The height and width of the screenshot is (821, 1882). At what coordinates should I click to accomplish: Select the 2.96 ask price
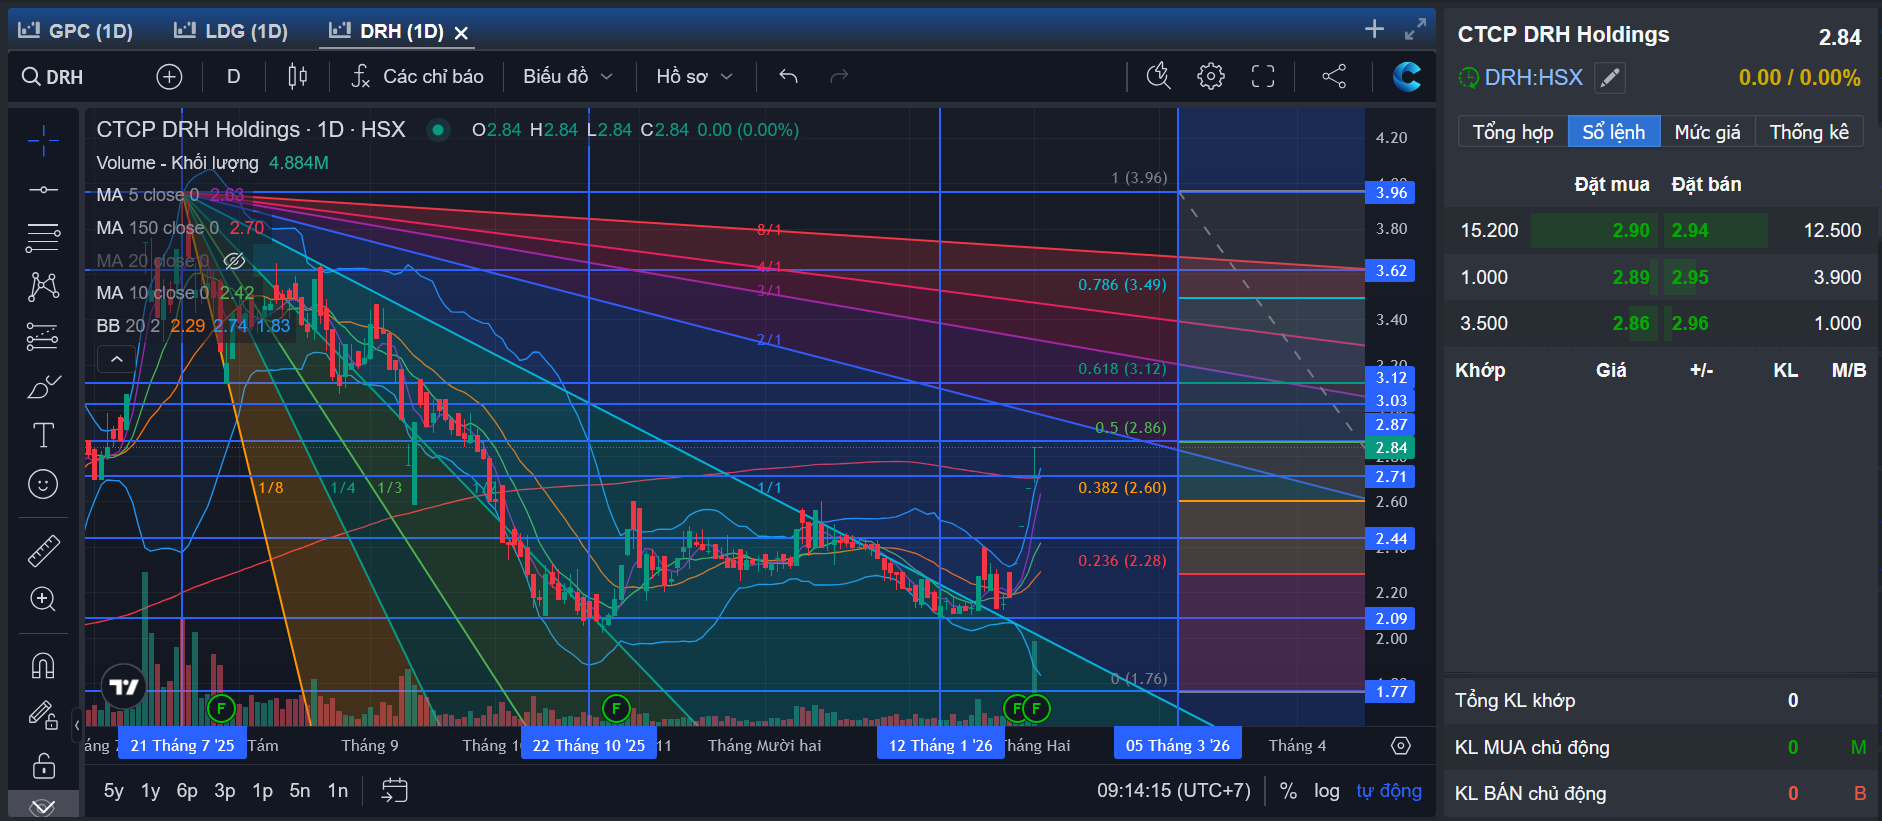[1690, 323]
